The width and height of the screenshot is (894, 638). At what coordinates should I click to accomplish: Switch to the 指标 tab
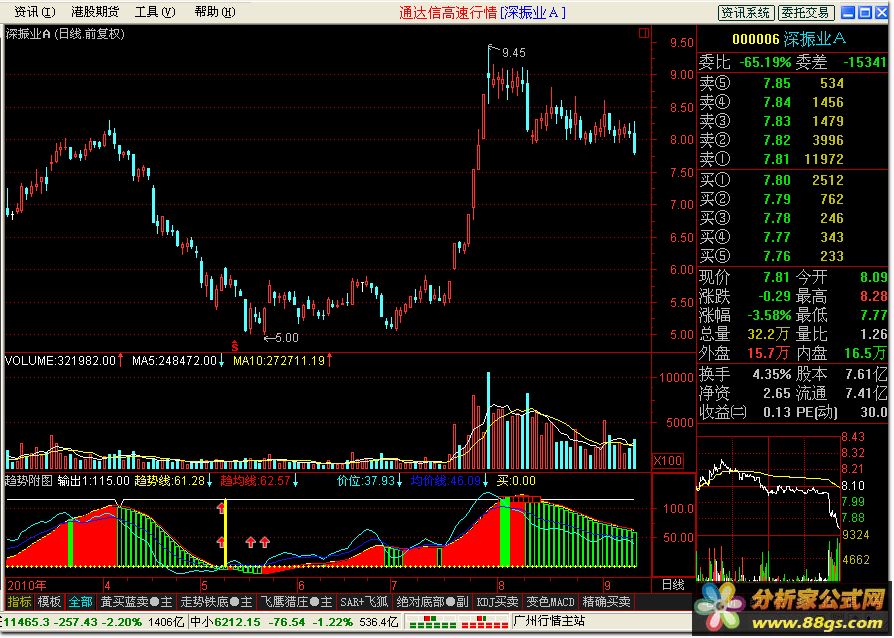pos(19,602)
